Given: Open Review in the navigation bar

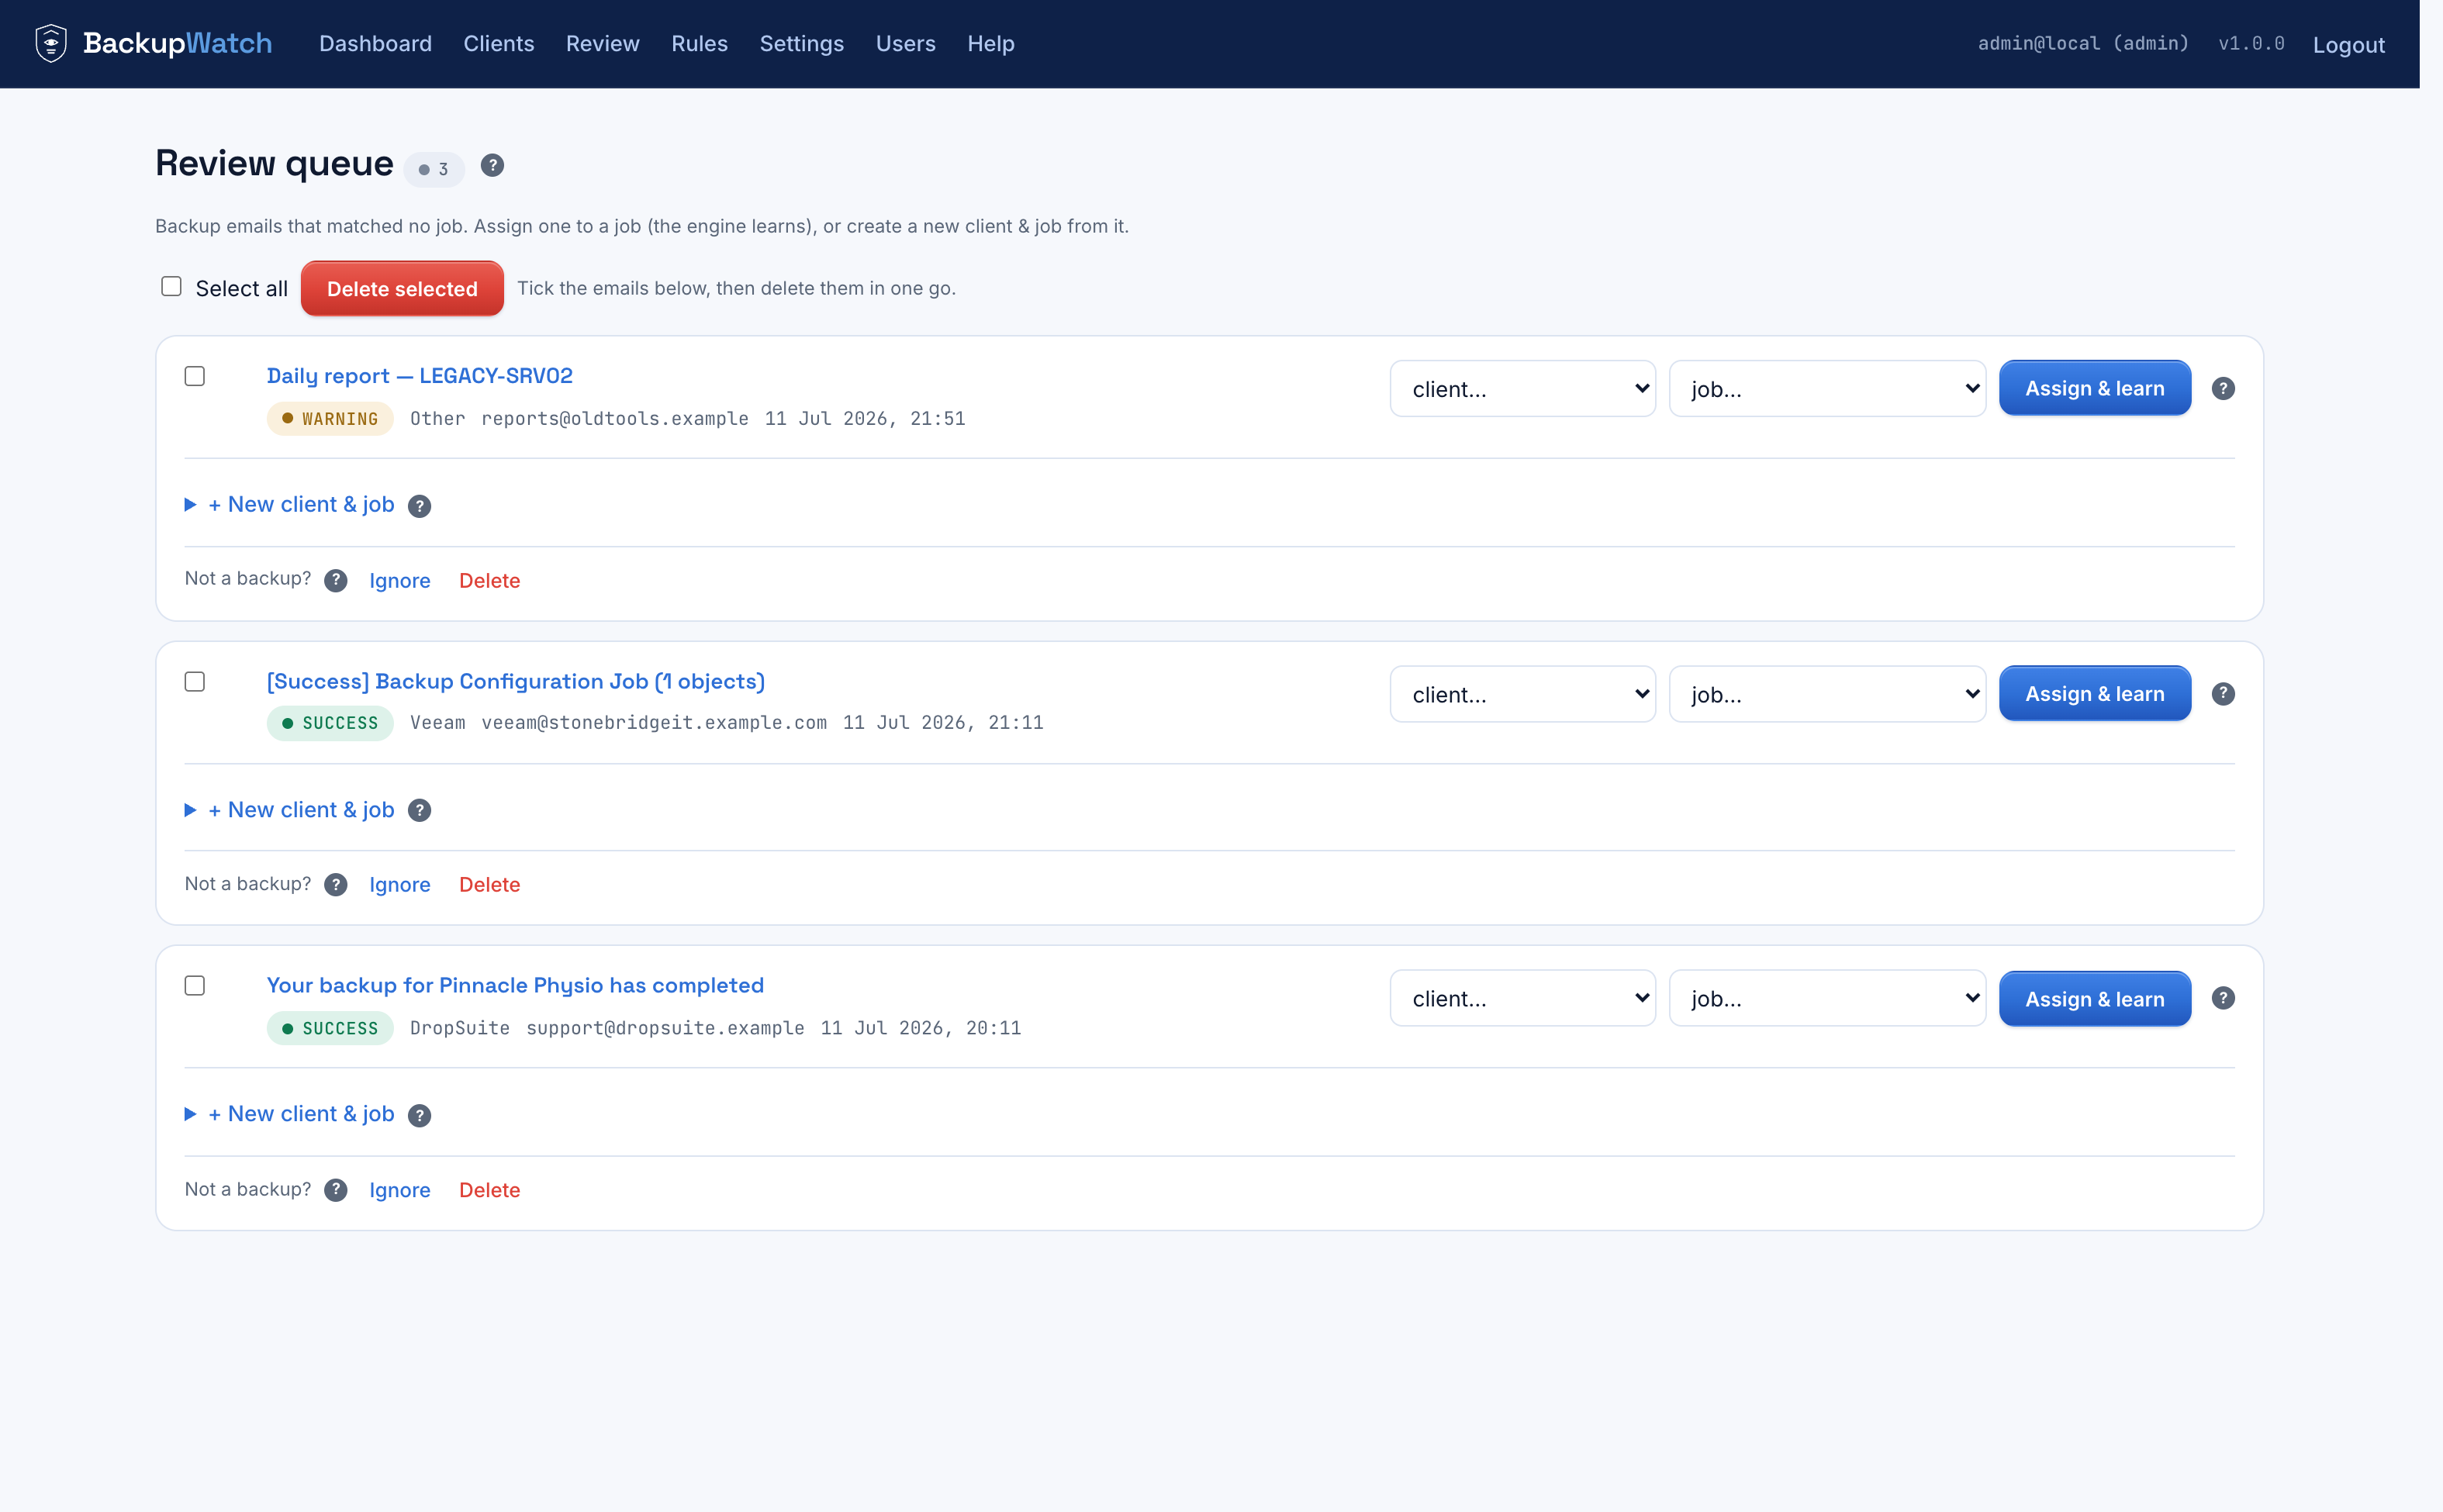Looking at the screenshot, I should pos(602,44).
